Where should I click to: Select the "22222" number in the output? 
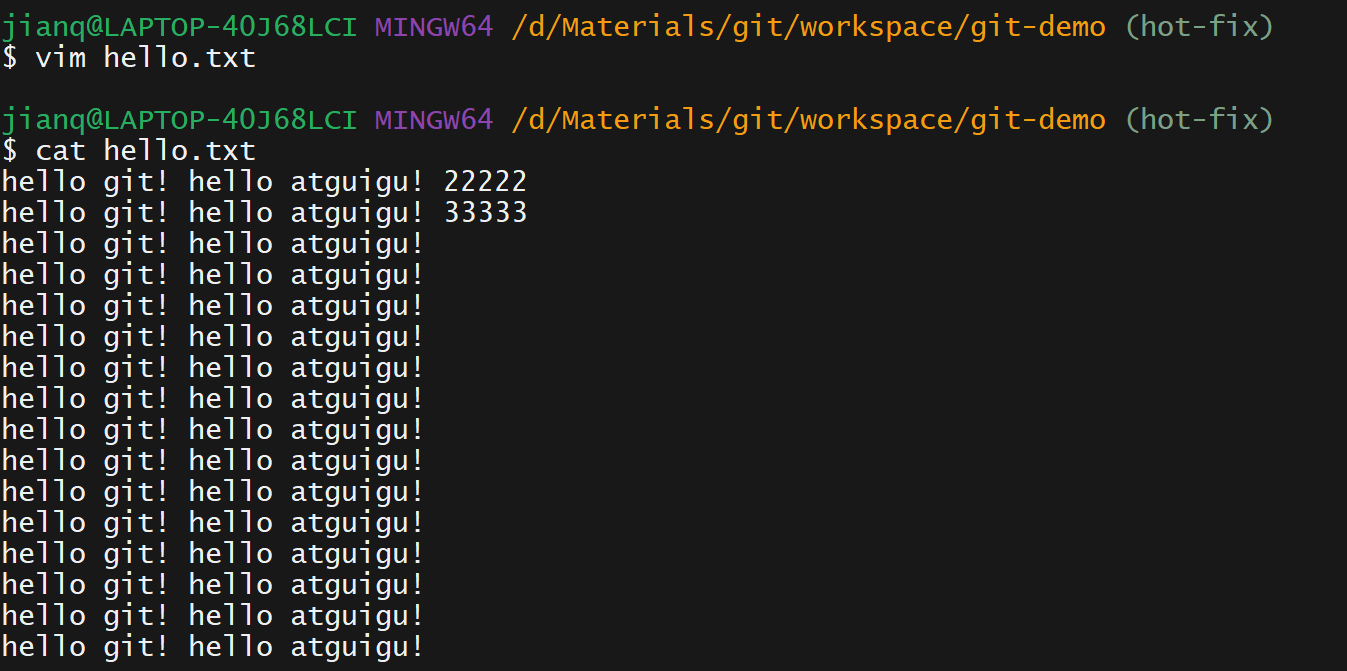485,182
